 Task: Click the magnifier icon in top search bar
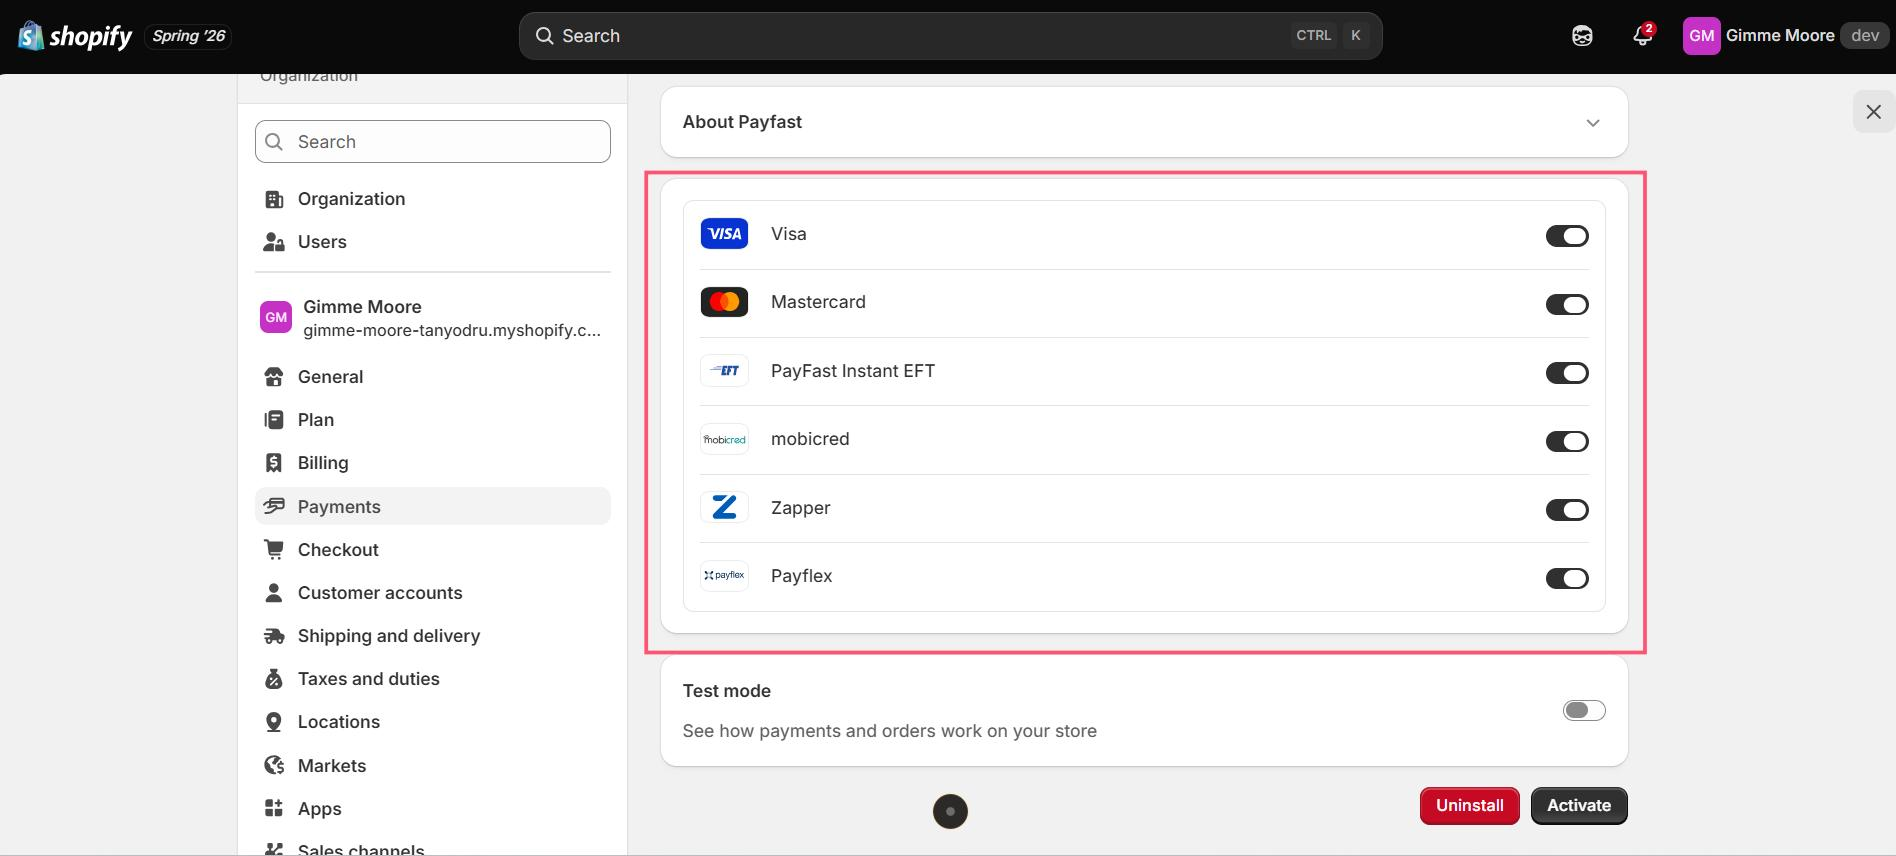point(544,36)
